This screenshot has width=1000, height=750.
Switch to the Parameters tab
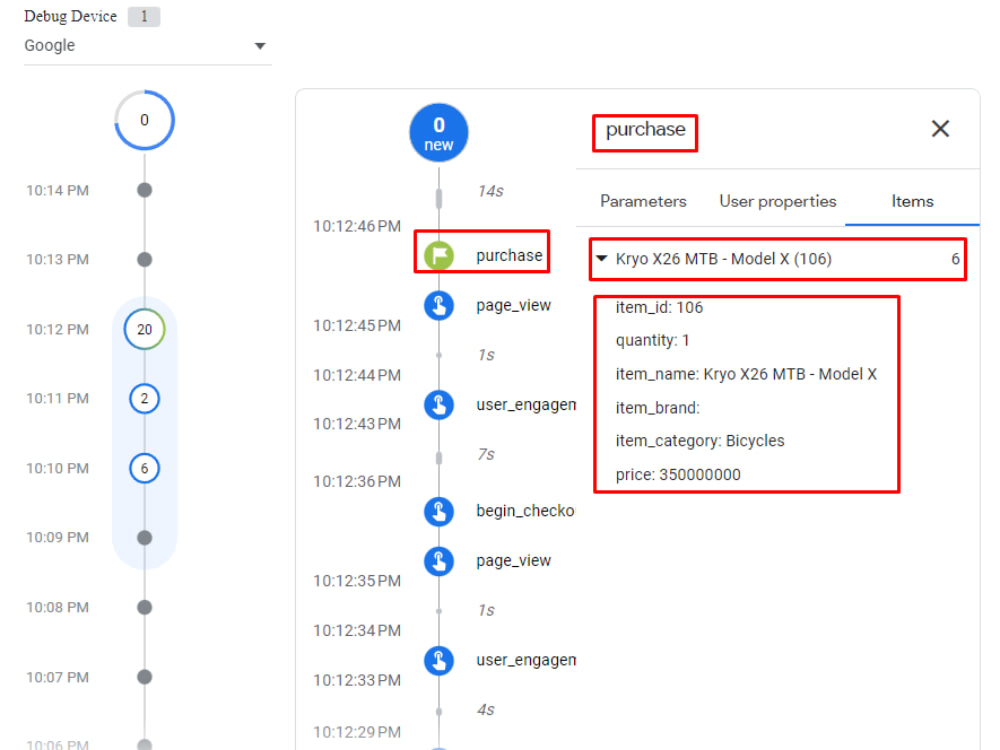click(642, 201)
